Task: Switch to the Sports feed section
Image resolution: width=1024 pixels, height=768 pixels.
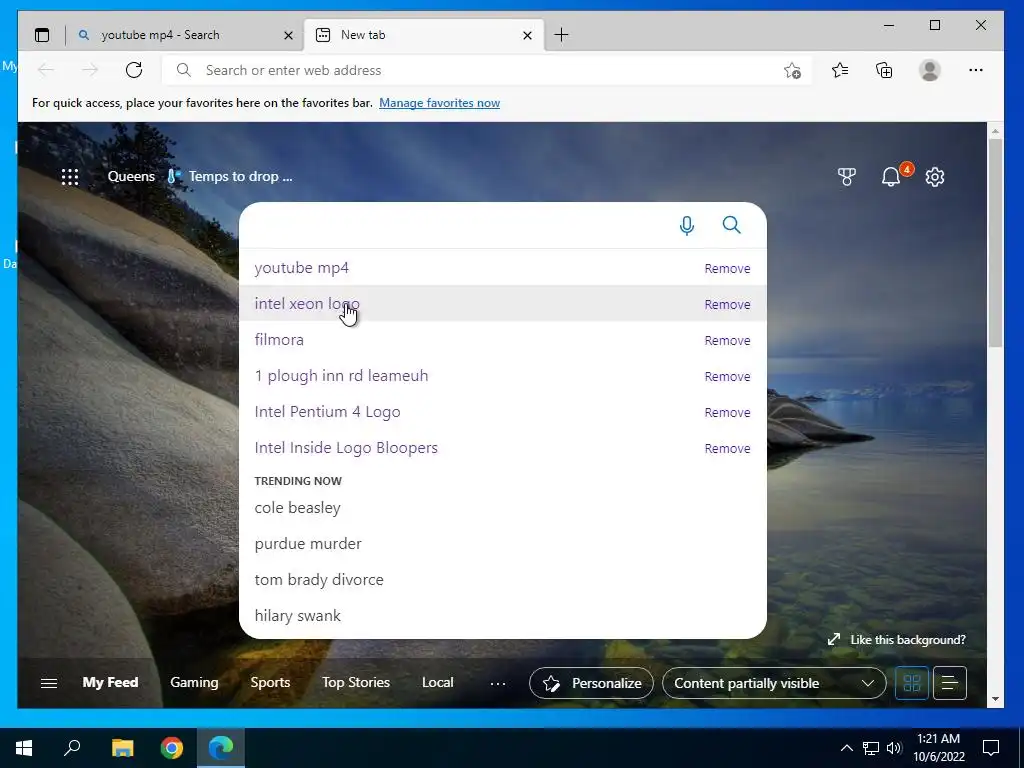Action: pyautogui.click(x=270, y=682)
